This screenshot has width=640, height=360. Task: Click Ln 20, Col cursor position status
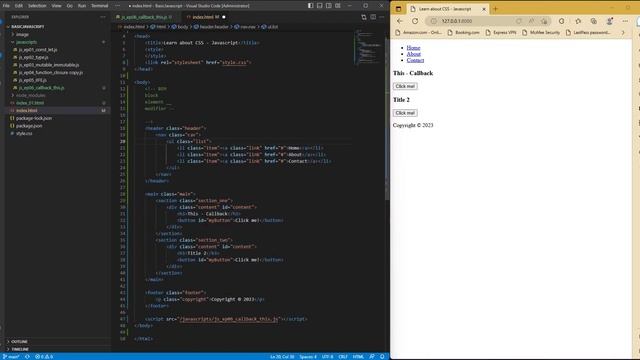282,357
